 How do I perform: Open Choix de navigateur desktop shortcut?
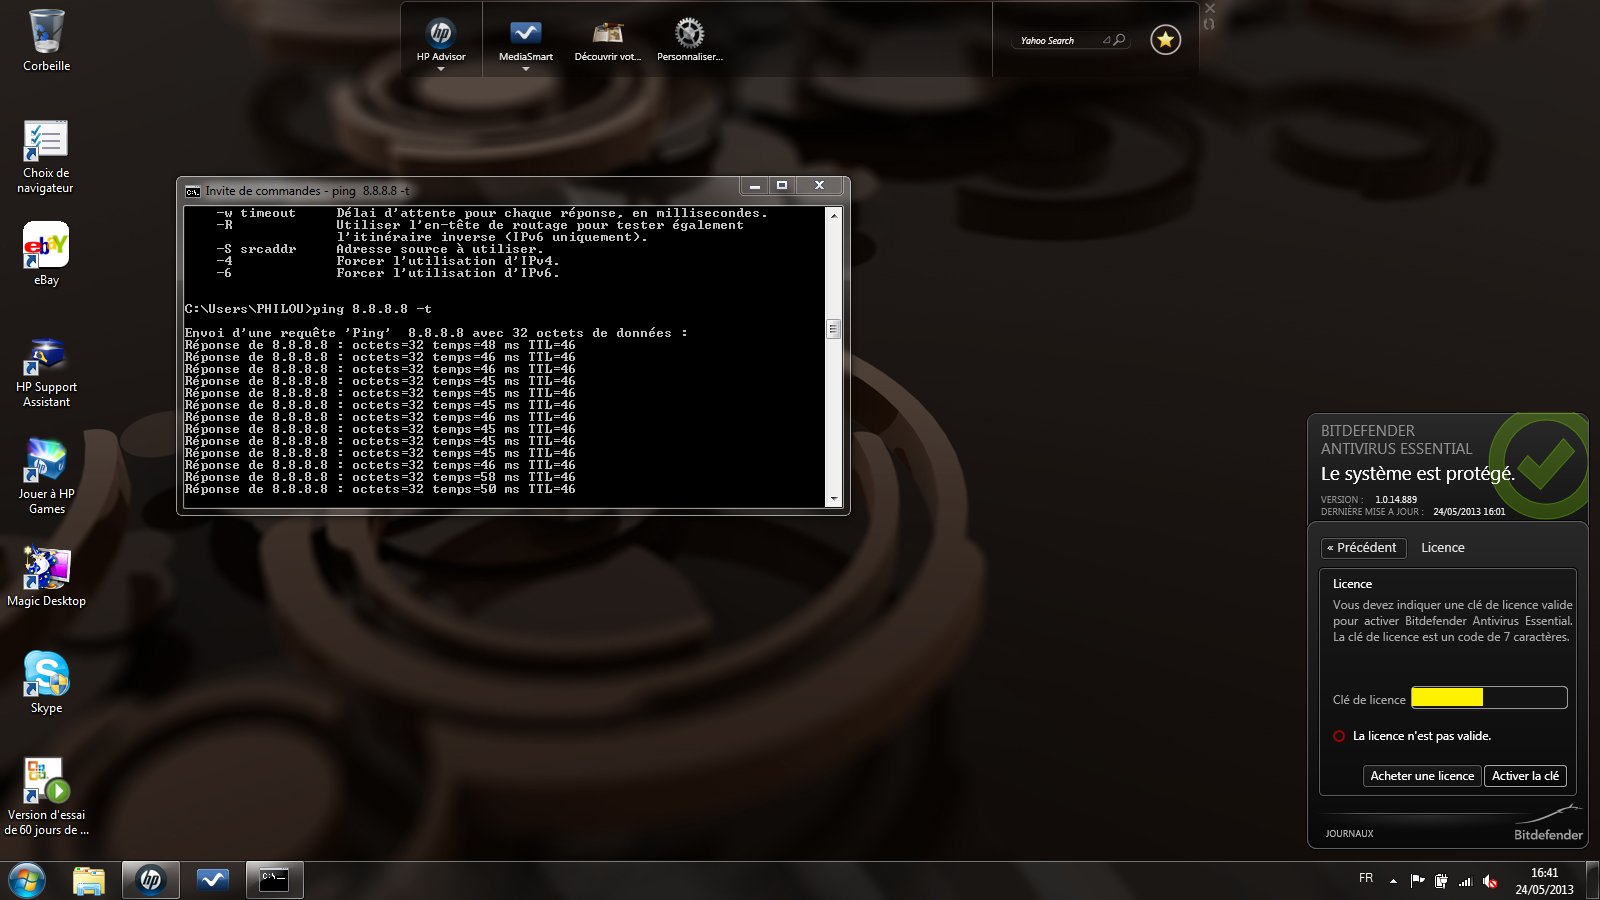click(x=46, y=157)
